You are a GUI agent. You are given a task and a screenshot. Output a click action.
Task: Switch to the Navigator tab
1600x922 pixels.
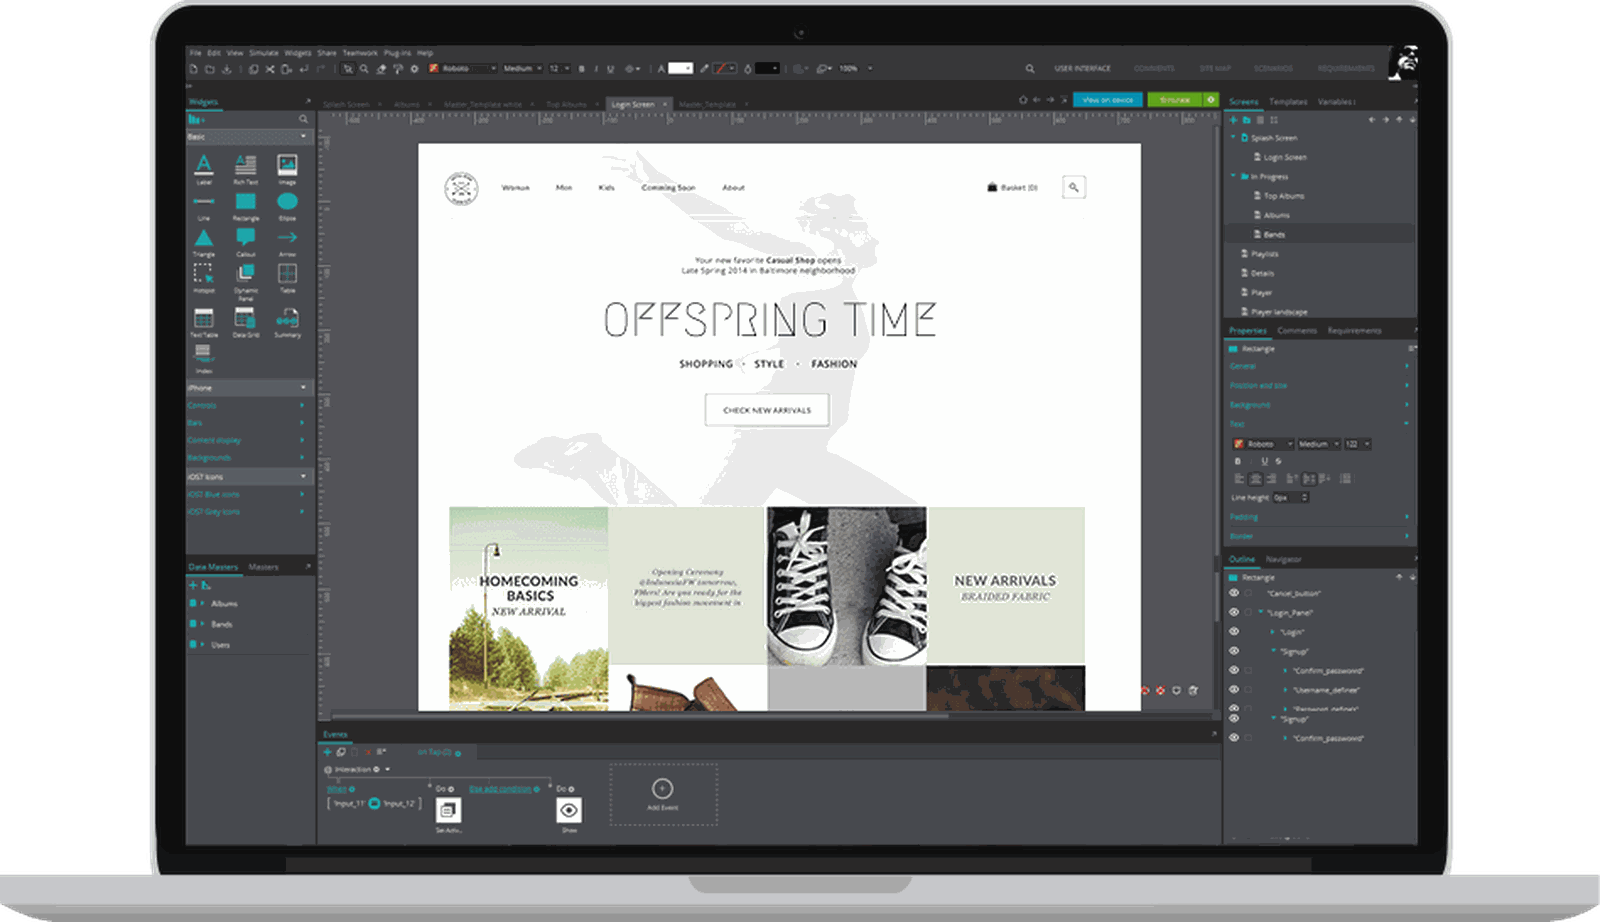1283,560
